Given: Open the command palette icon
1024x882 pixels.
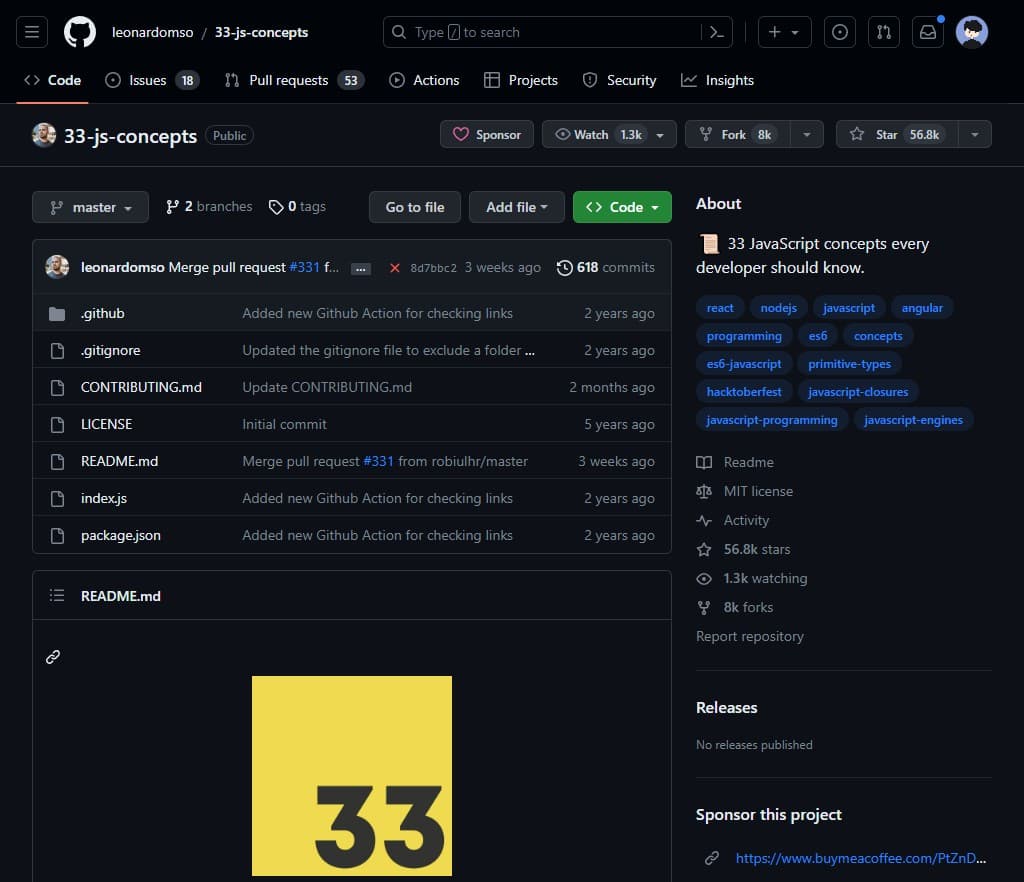Looking at the screenshot, I should click(716, 32).
